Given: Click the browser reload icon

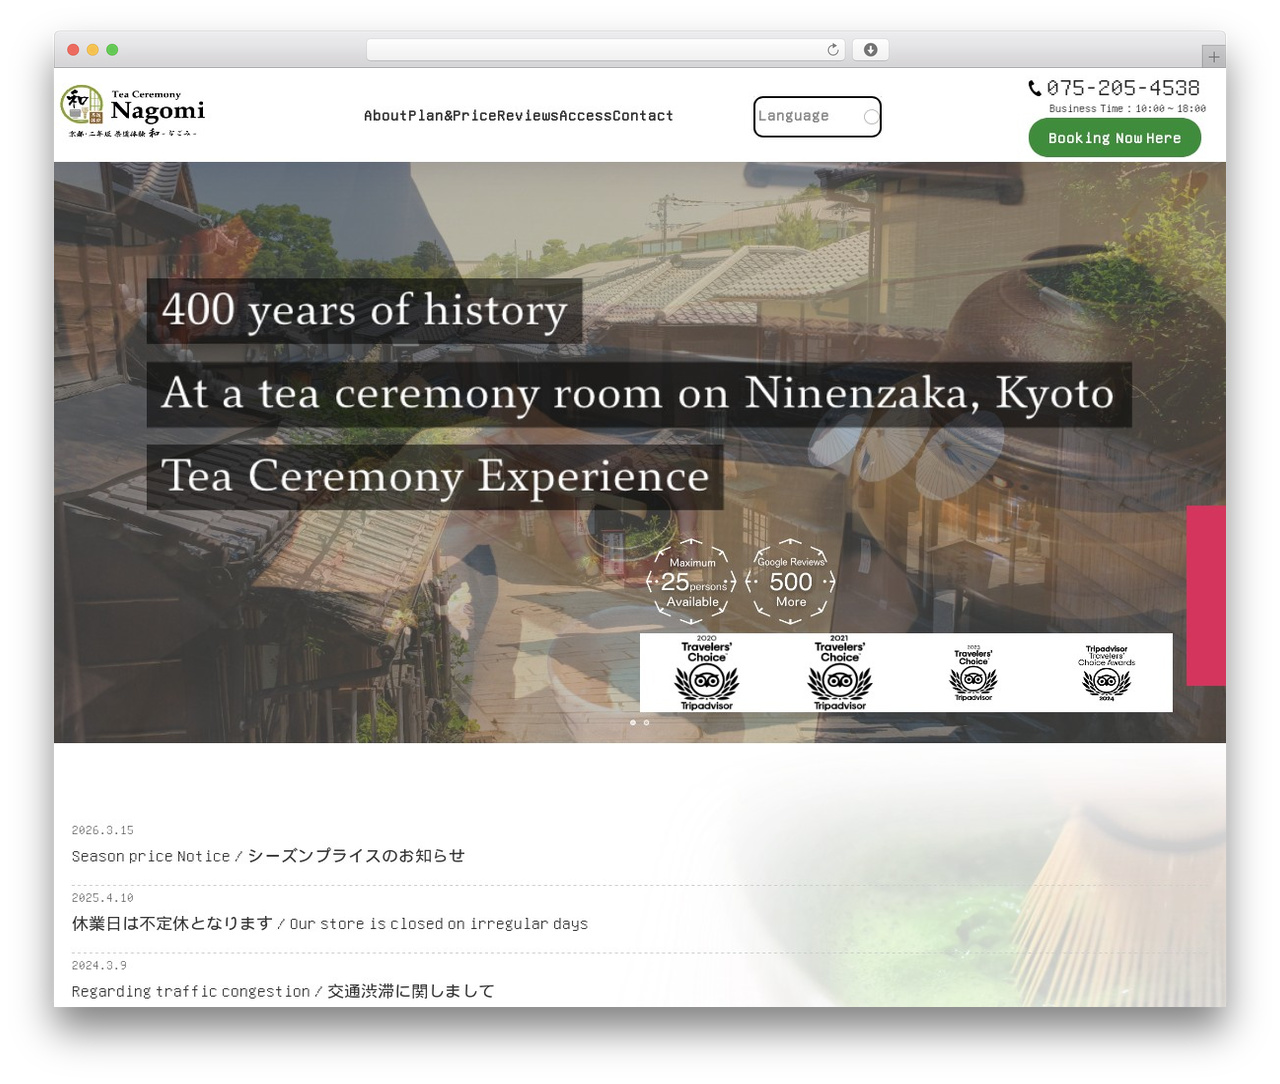Looking at the screenshot, I should [833, 50].
